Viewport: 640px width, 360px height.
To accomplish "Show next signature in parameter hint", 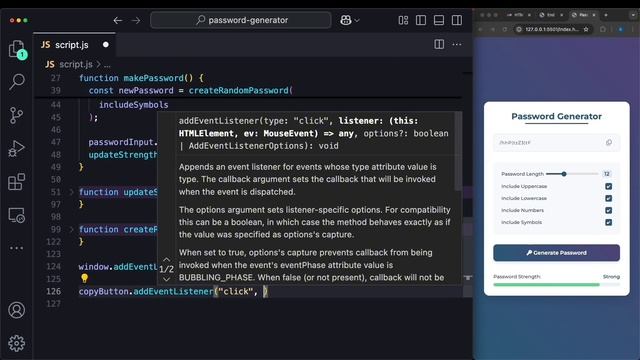I will point(167,279).
